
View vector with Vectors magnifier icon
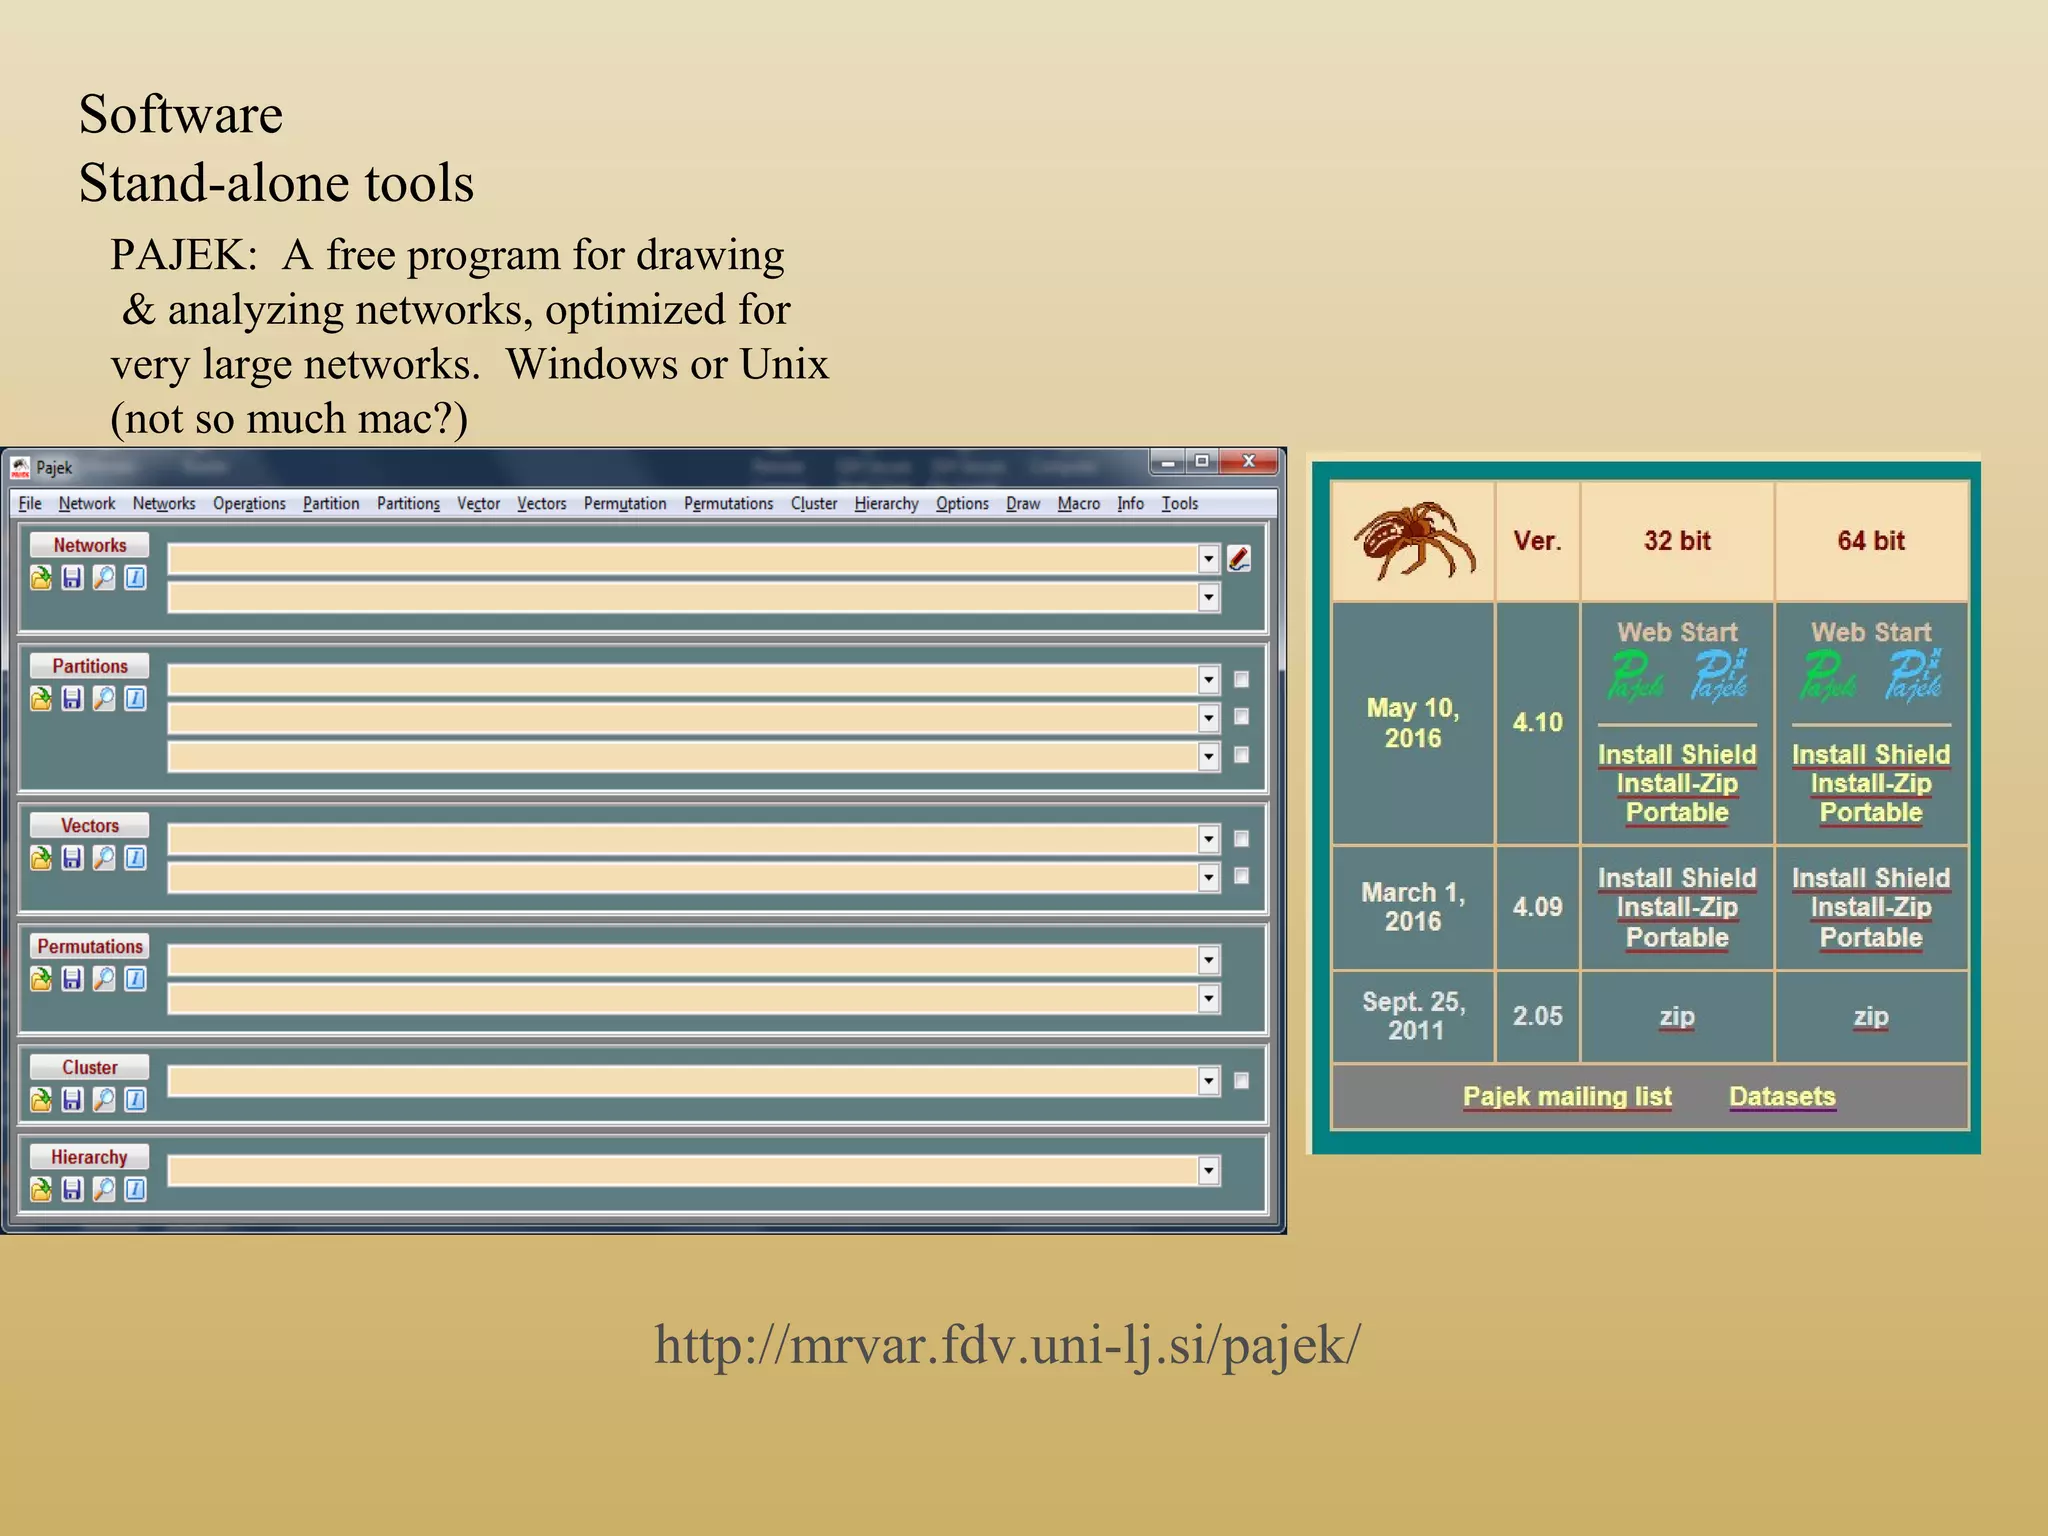click(104, 857)
